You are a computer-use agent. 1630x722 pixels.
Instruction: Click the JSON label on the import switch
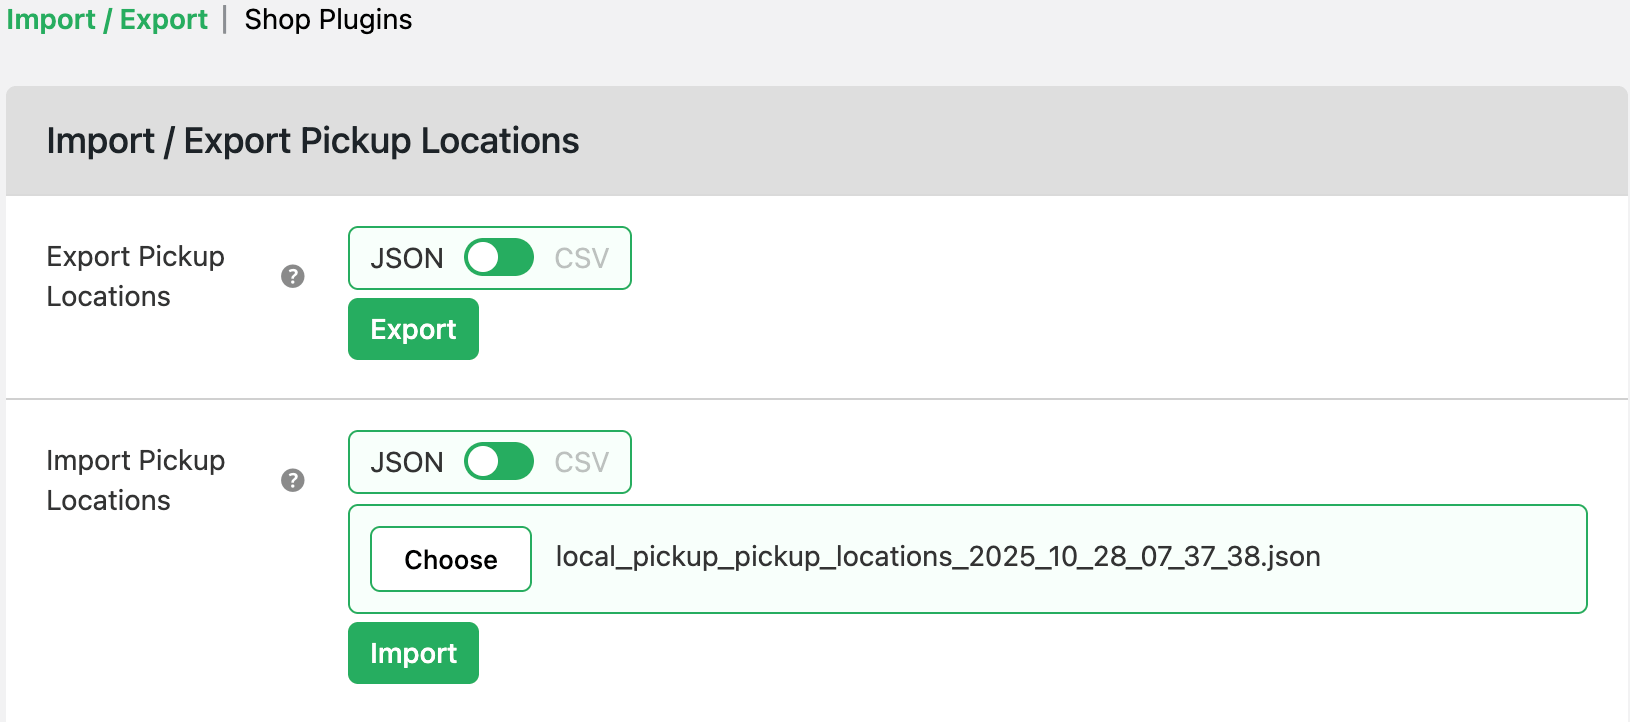tap(406, 462)
